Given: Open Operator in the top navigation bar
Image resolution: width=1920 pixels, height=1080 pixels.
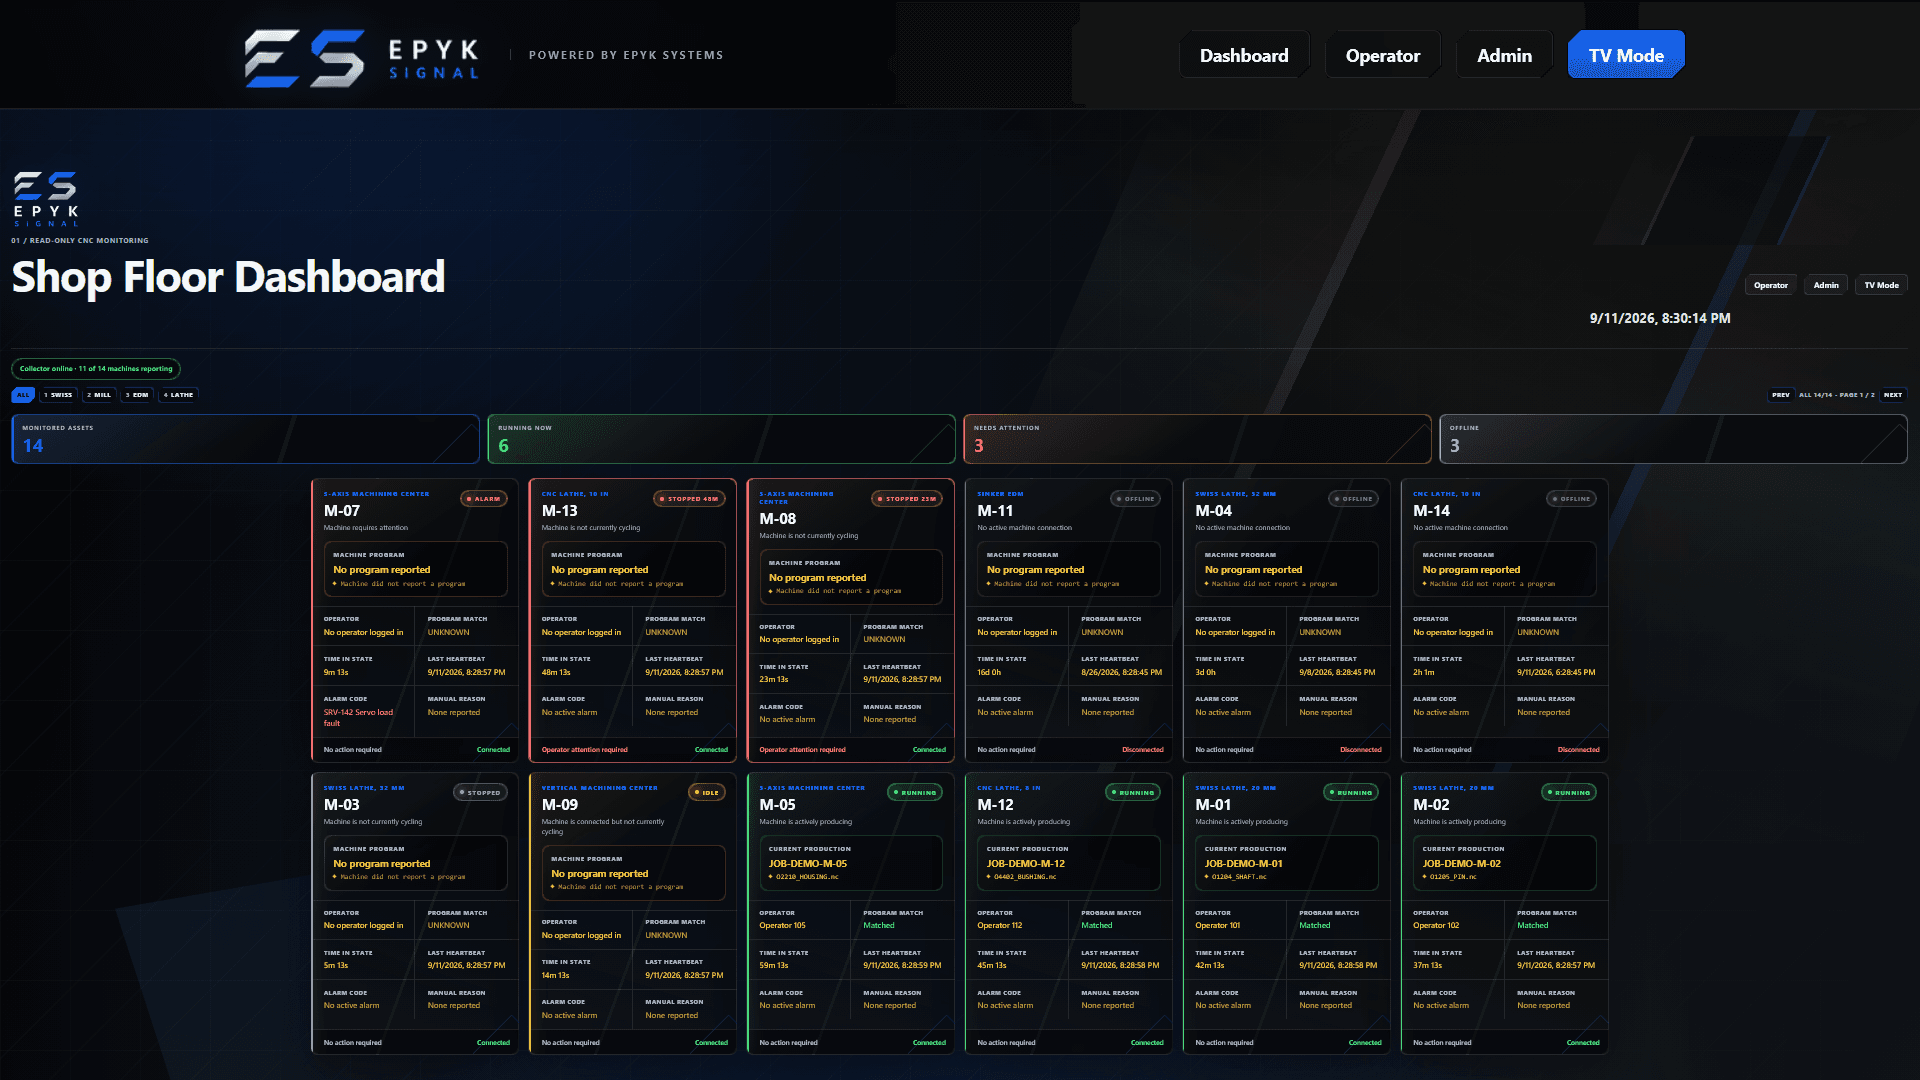Looking at the screenshot, I should pyautogui.click(x=1382, y=55).
